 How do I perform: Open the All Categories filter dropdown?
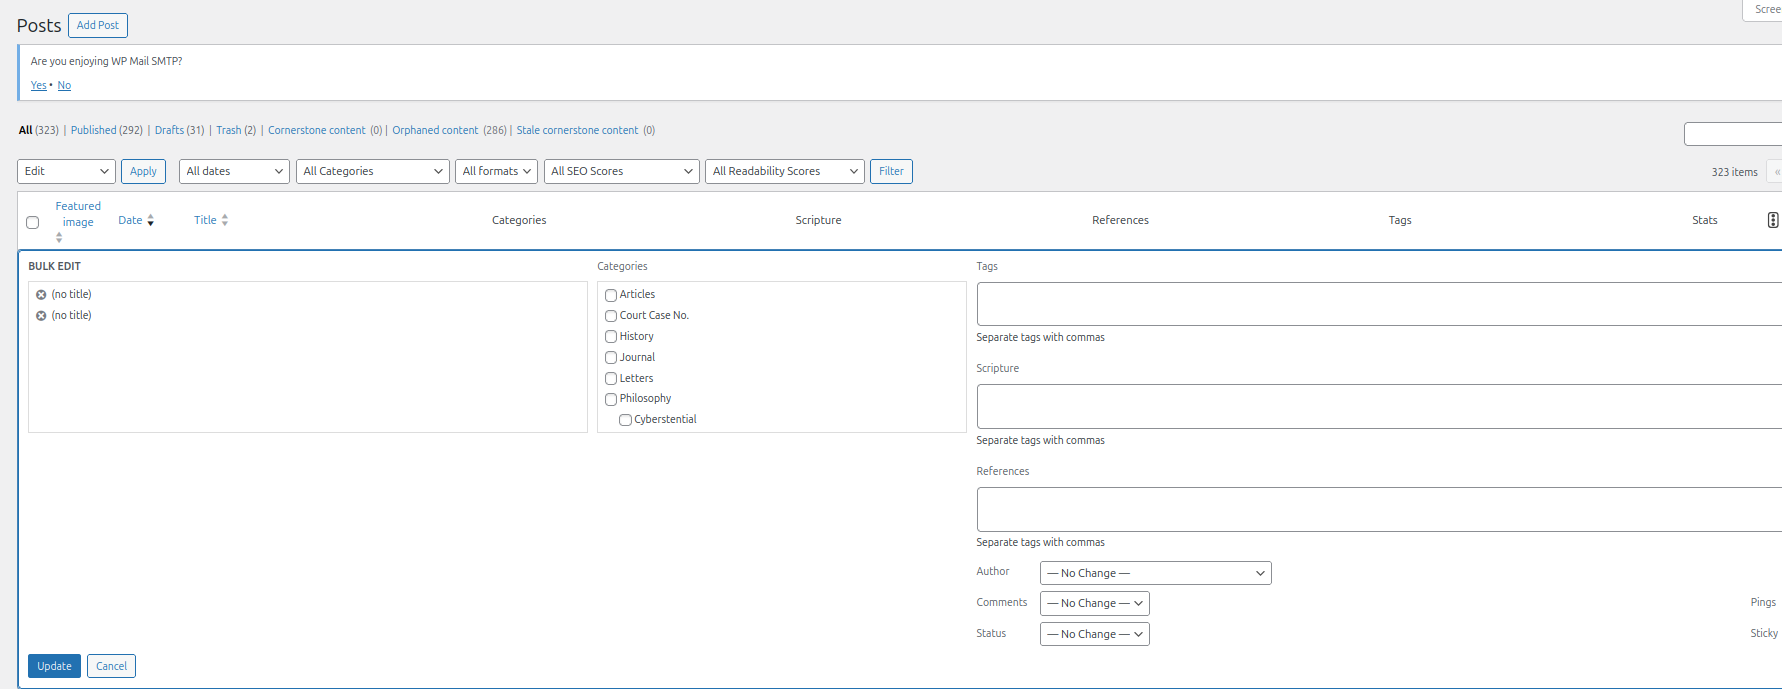(x=372, y=172)
